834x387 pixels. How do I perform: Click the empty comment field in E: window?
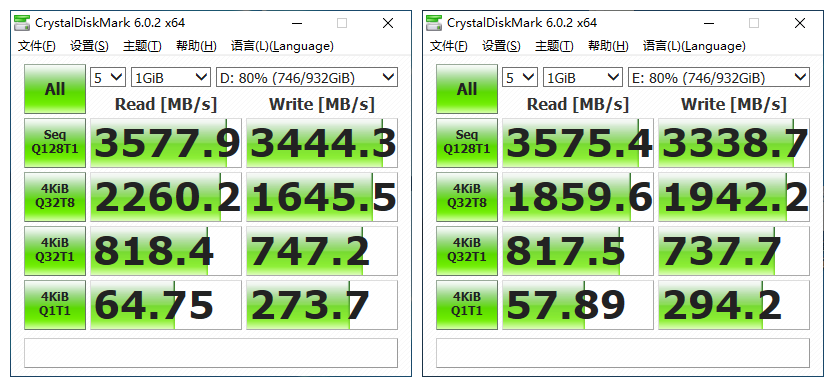[623, 352]
